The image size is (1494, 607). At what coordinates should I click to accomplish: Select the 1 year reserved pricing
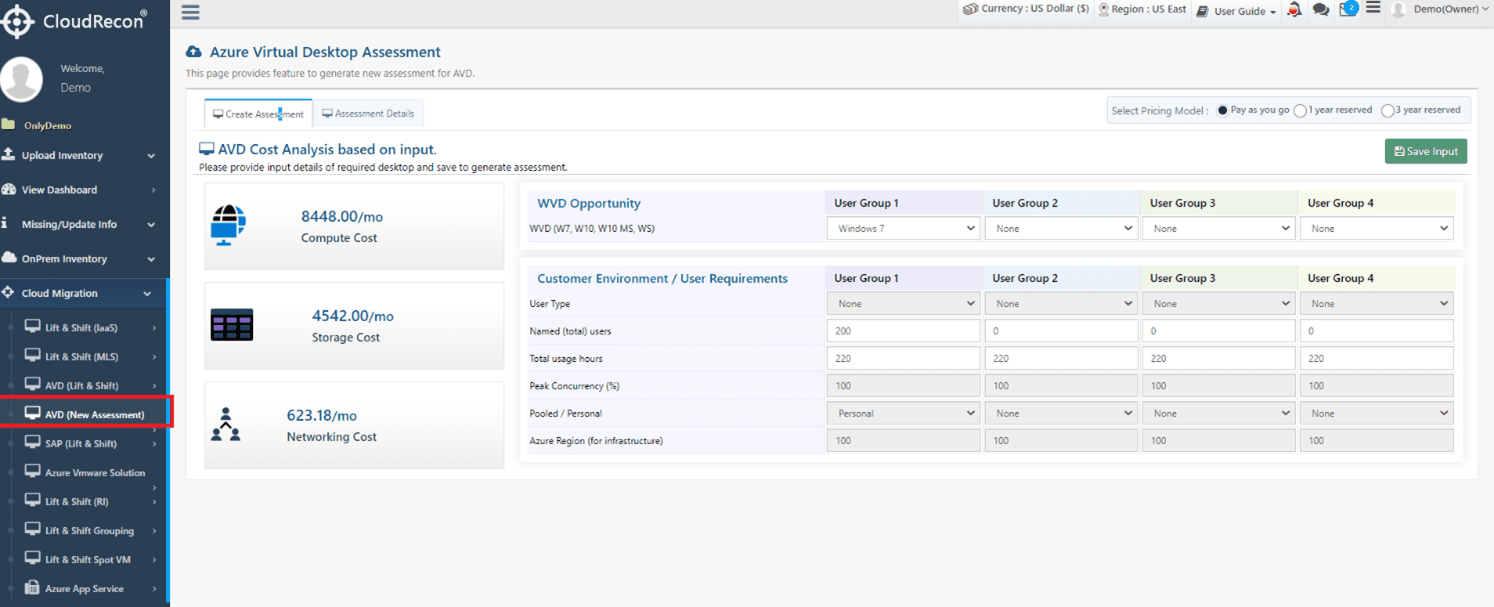[x=1300, y=111]
